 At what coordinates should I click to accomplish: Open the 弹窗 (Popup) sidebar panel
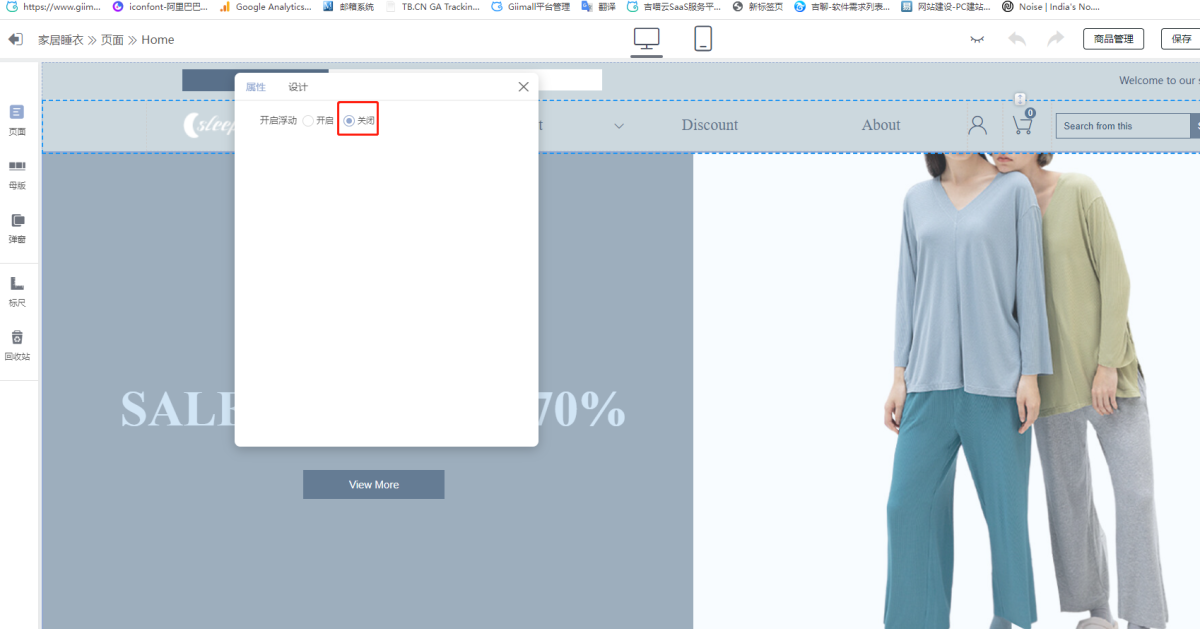17,226
